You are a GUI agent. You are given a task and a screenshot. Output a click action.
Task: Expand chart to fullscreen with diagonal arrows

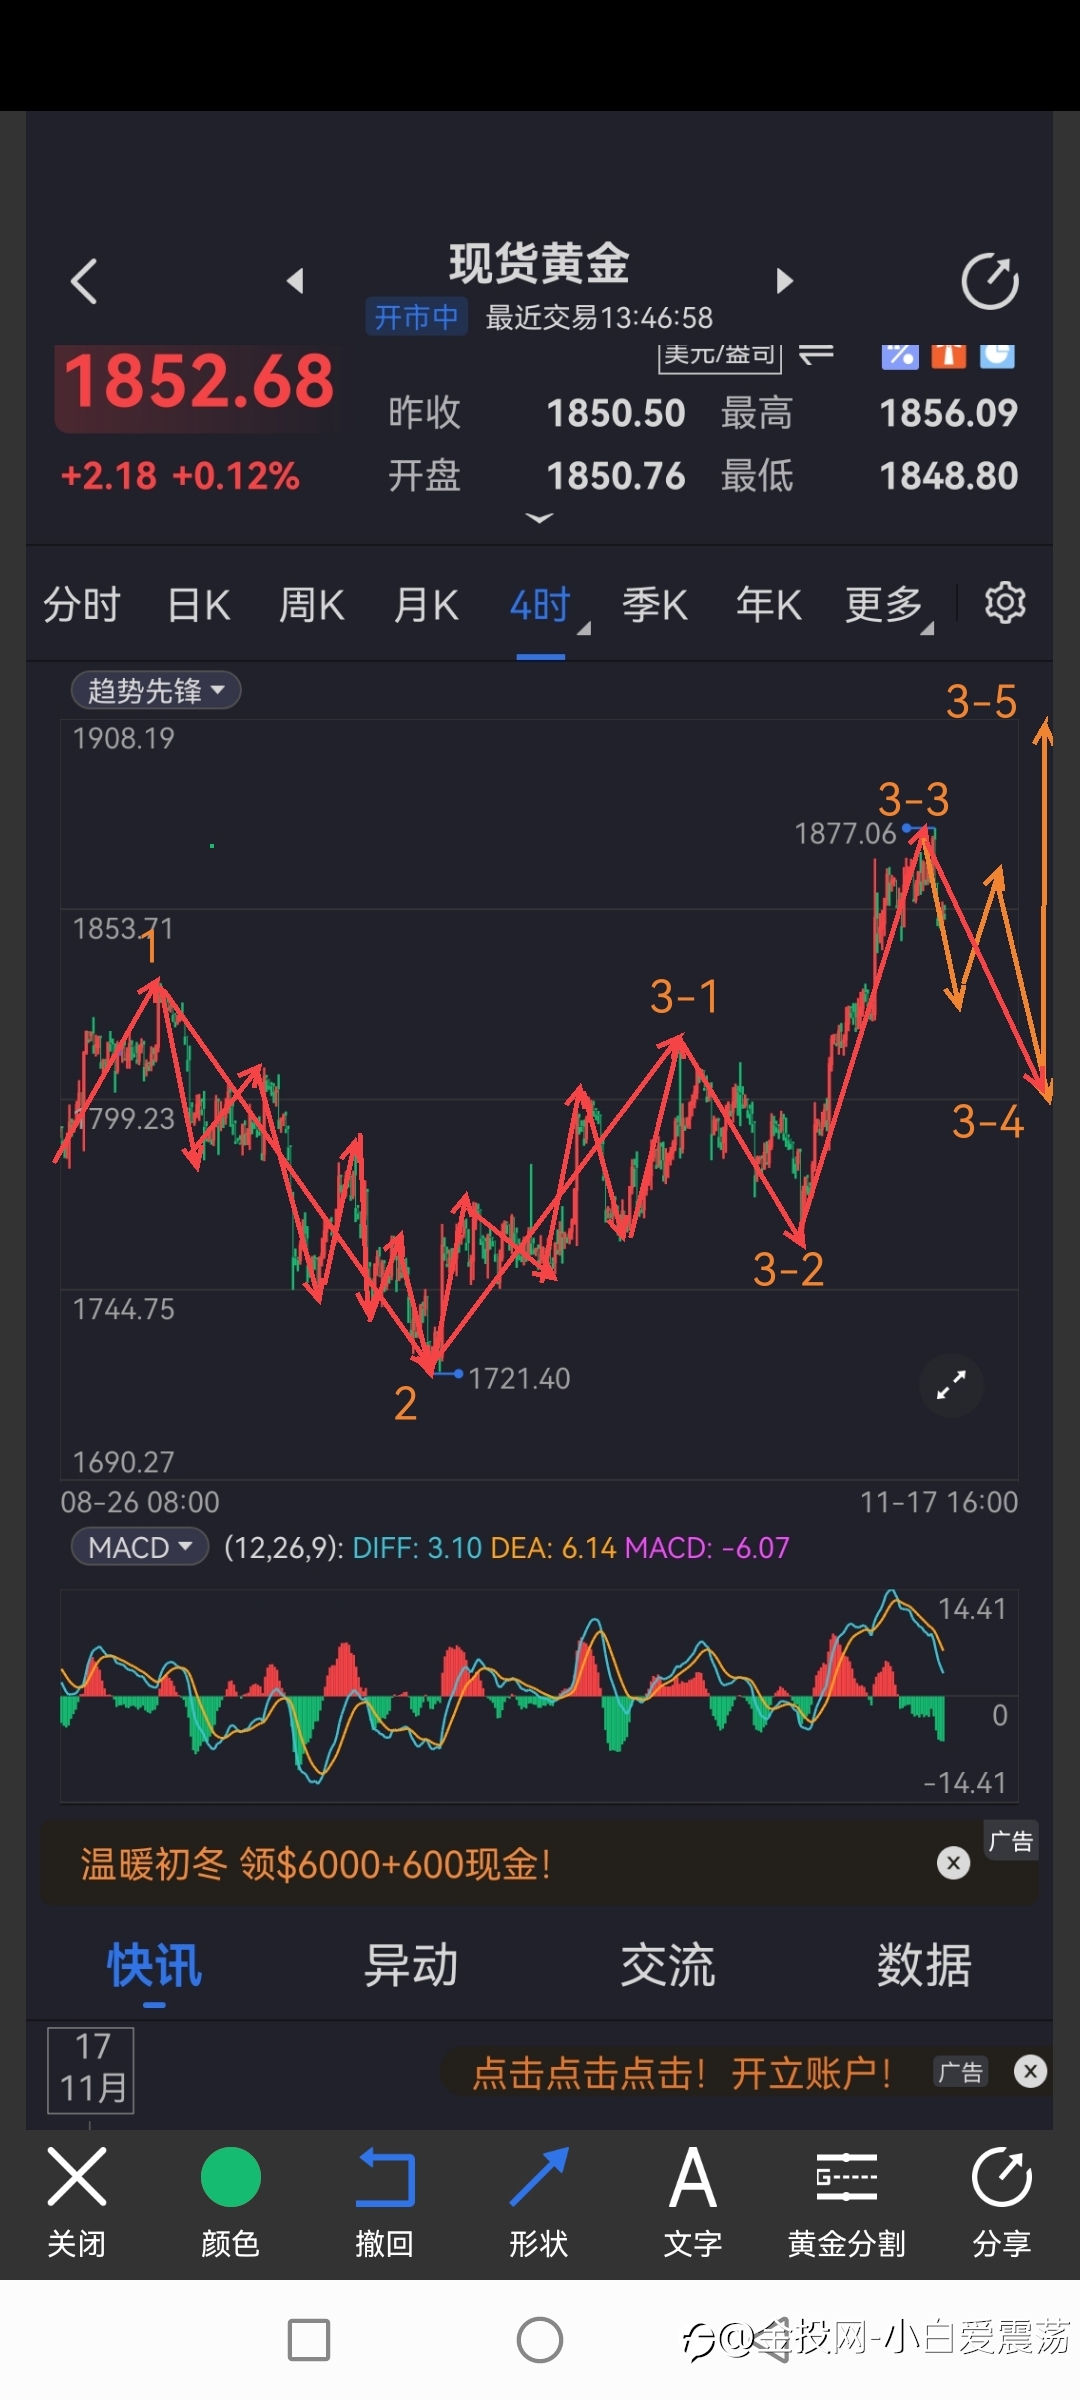pos(951,1385)
